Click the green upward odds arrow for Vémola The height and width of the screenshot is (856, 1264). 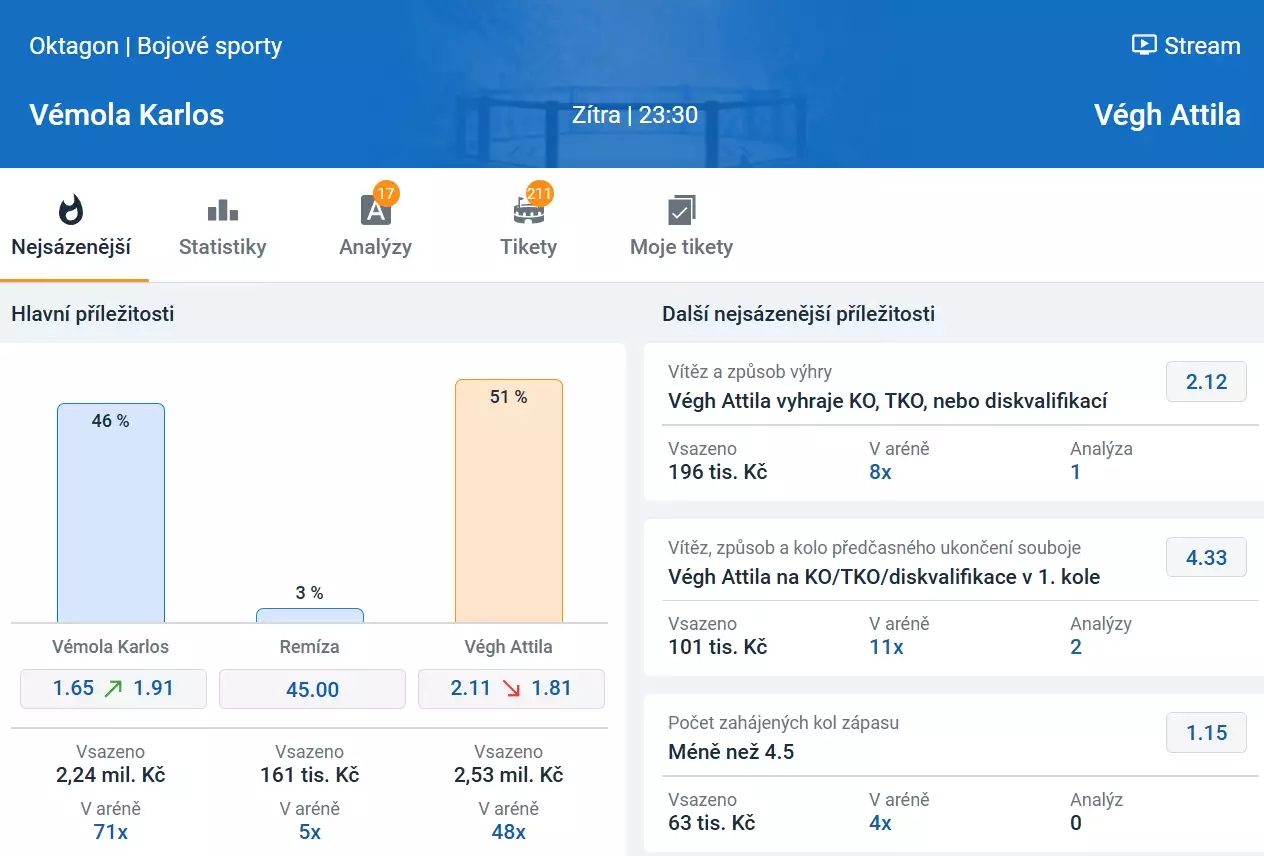(113, 689)
